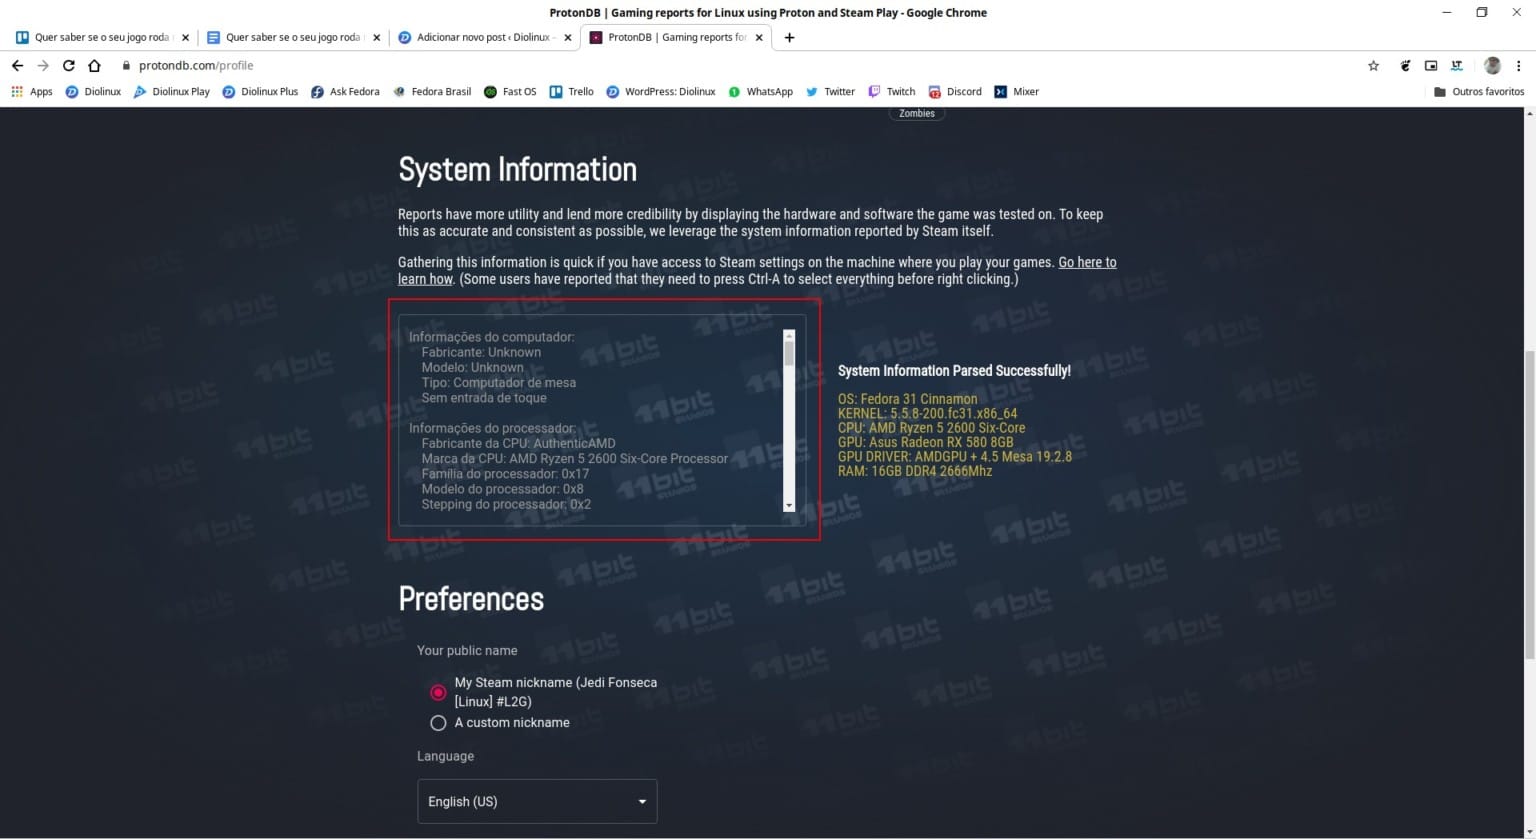The image size is (1536, 839).
Task: Open the Trello bookmark
Action: click(571, 91)
